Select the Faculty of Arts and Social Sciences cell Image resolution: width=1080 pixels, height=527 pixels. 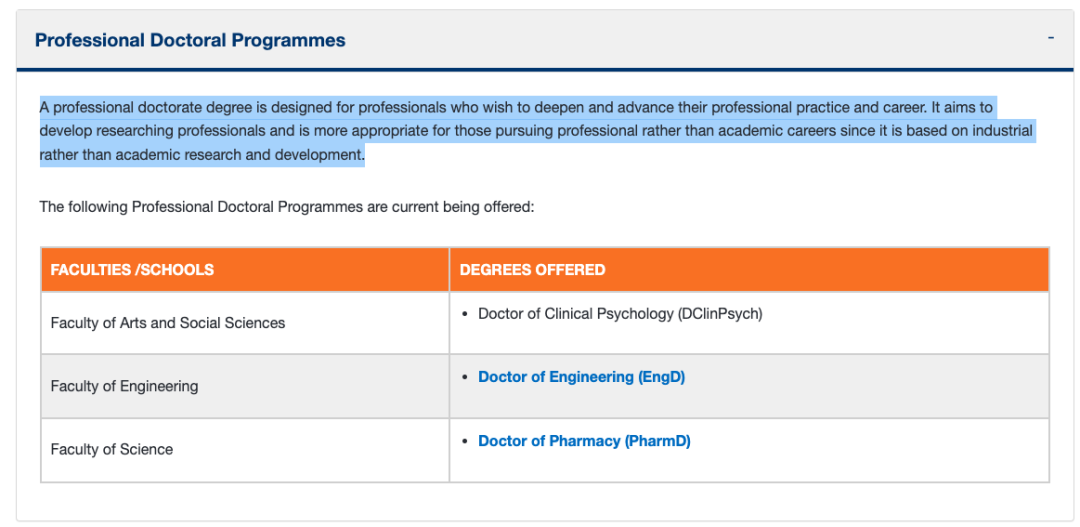coord(245,322)
